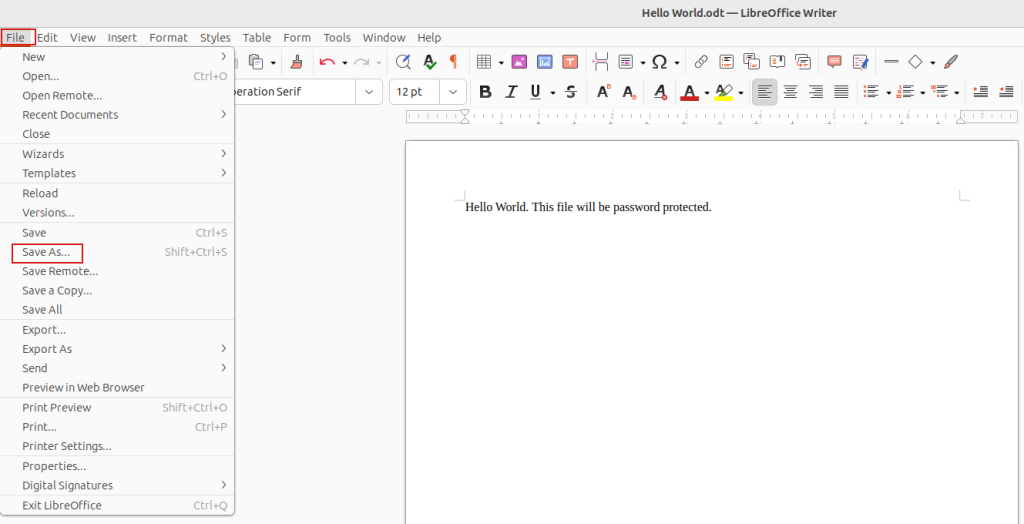Click the 12 pt font size field

[x=415, y=92]
